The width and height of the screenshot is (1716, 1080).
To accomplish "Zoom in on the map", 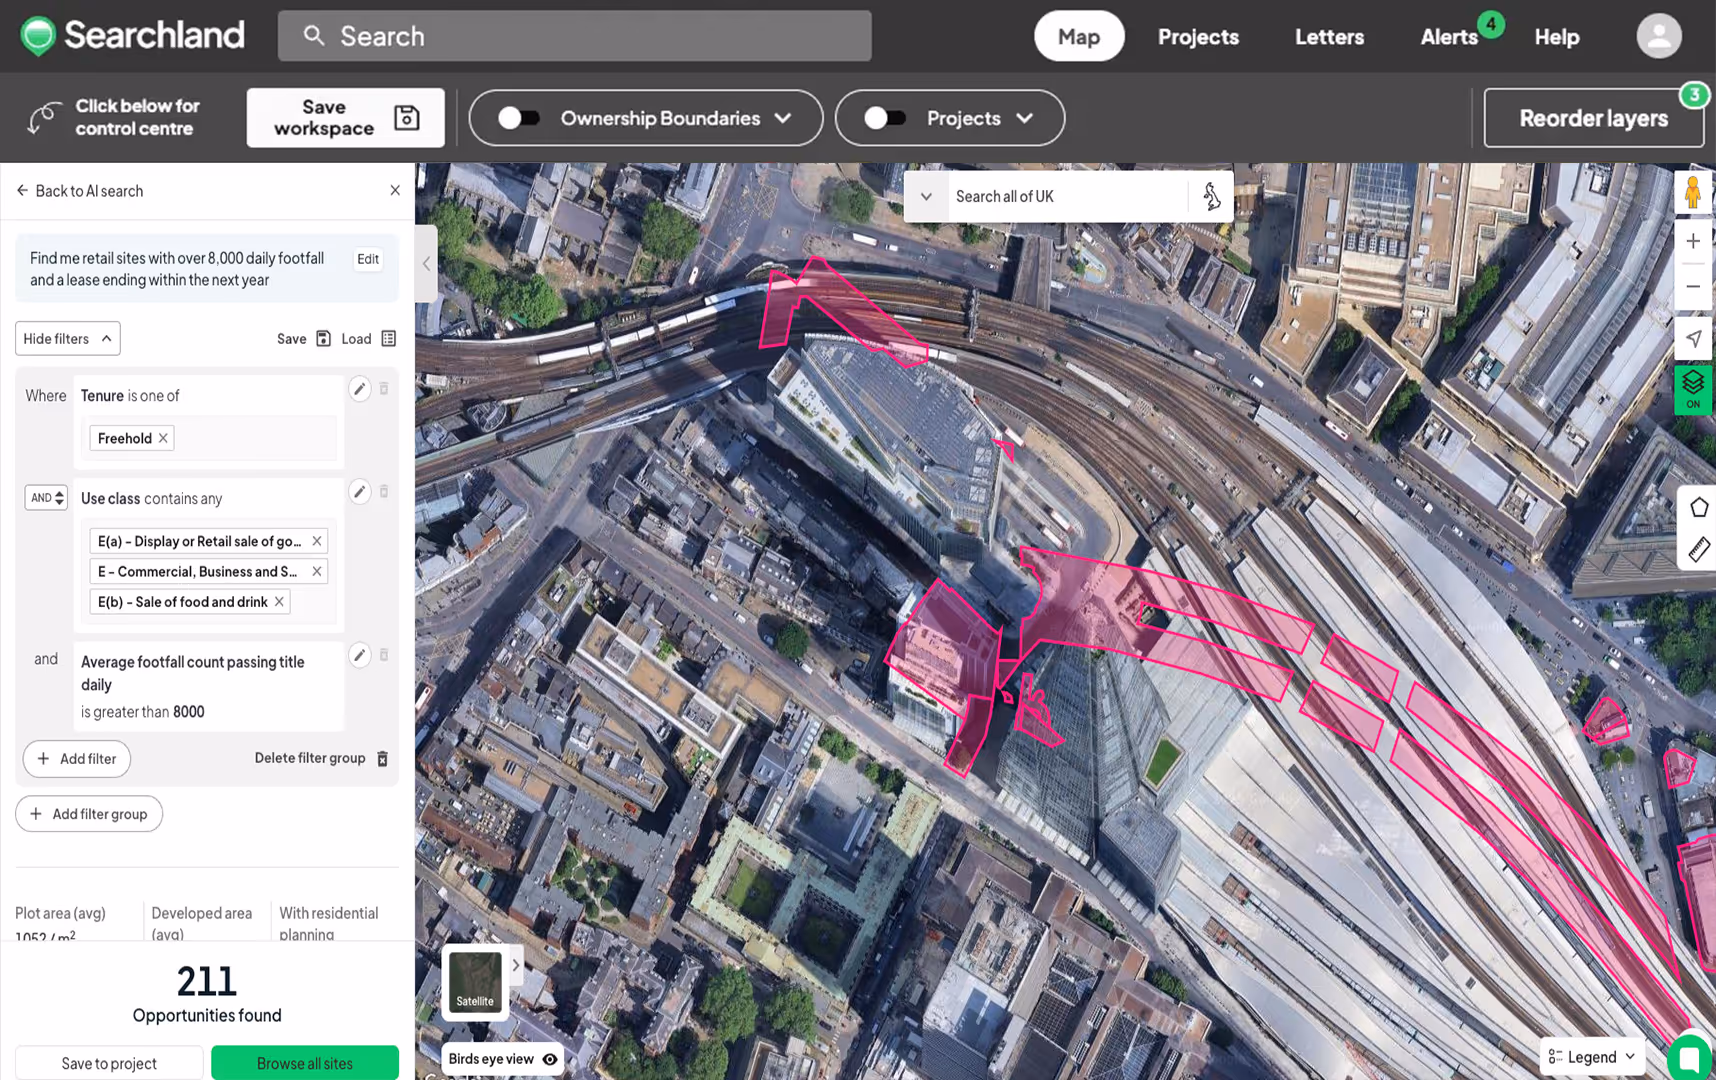I will 1693,241.
